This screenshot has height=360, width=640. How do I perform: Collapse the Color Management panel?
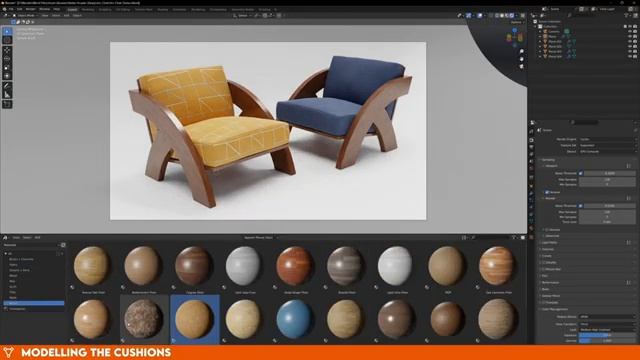tap(554, 309)
